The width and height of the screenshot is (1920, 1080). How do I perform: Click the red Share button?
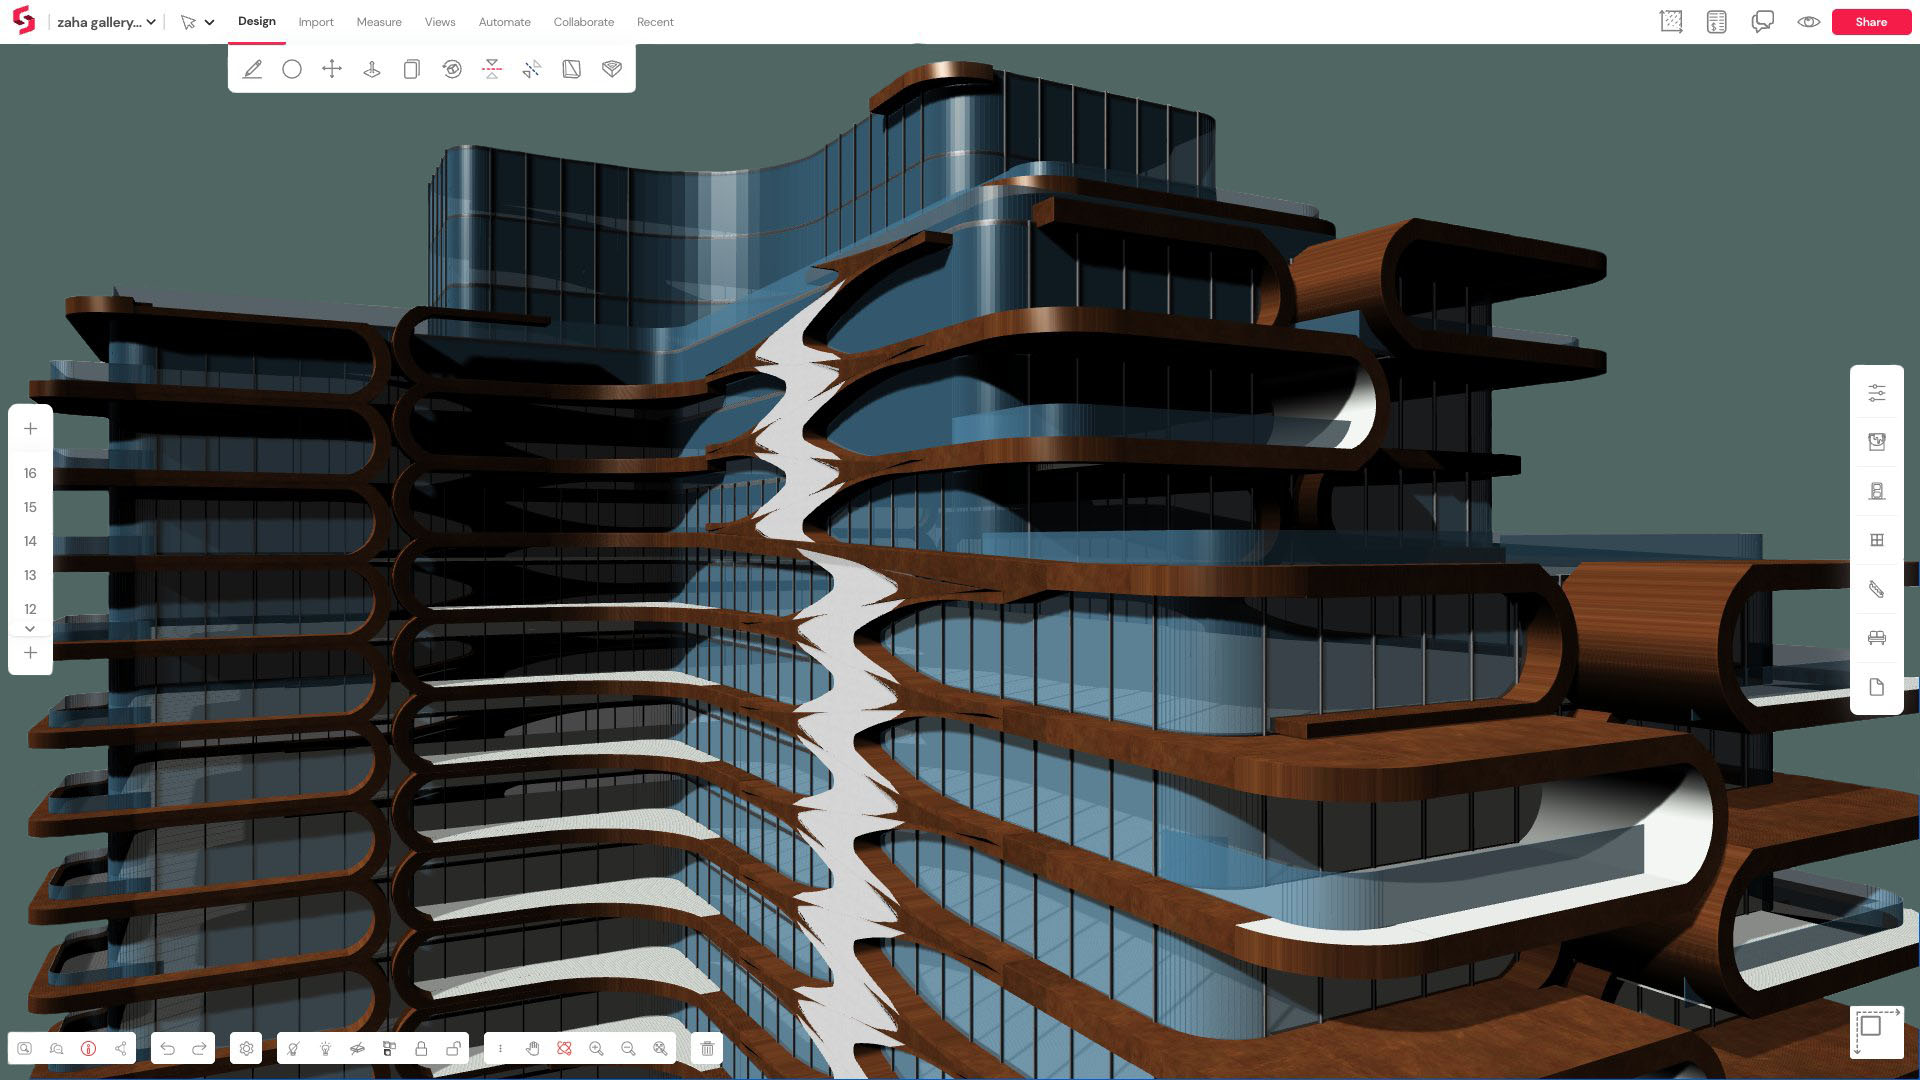point(1871,22)
